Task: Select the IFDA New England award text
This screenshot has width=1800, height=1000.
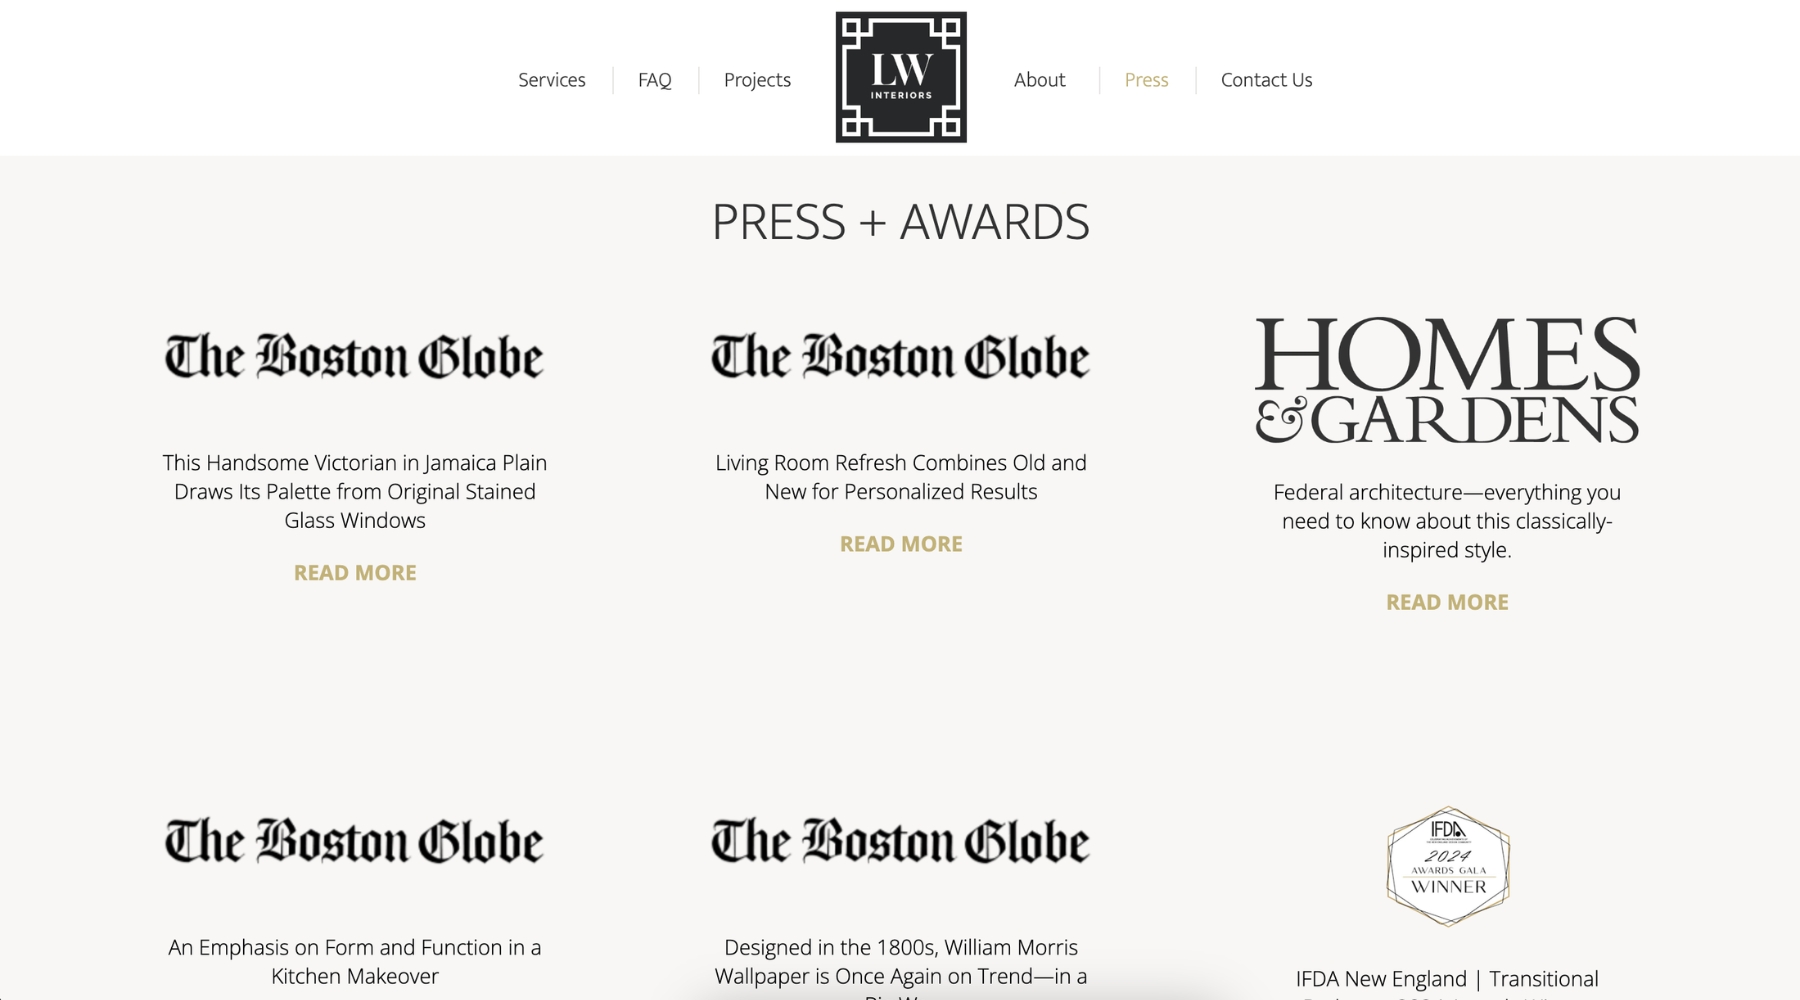Action: 1447,983
